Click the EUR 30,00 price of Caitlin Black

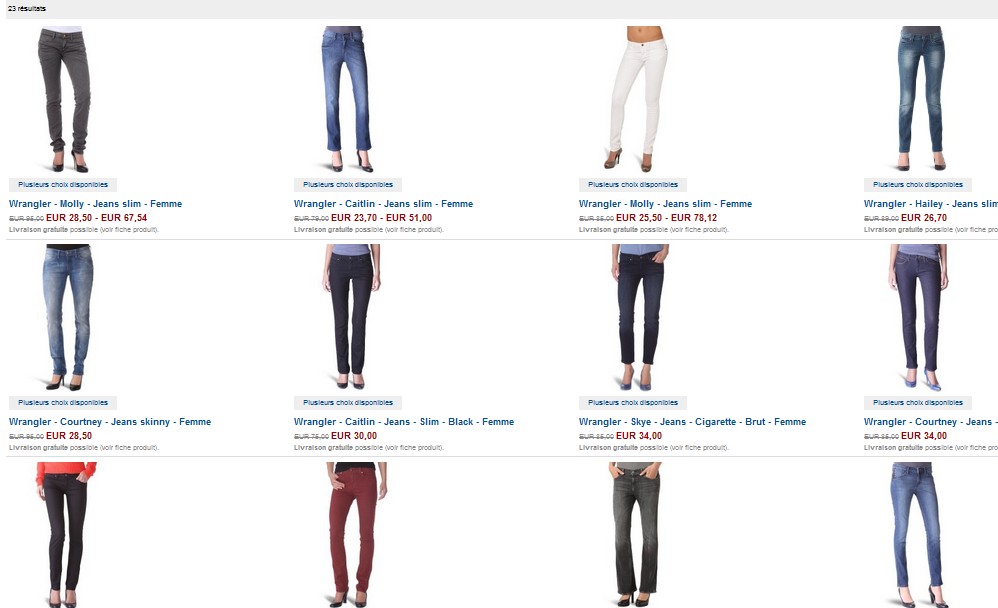pyautogui.click(x=354, y=435)
